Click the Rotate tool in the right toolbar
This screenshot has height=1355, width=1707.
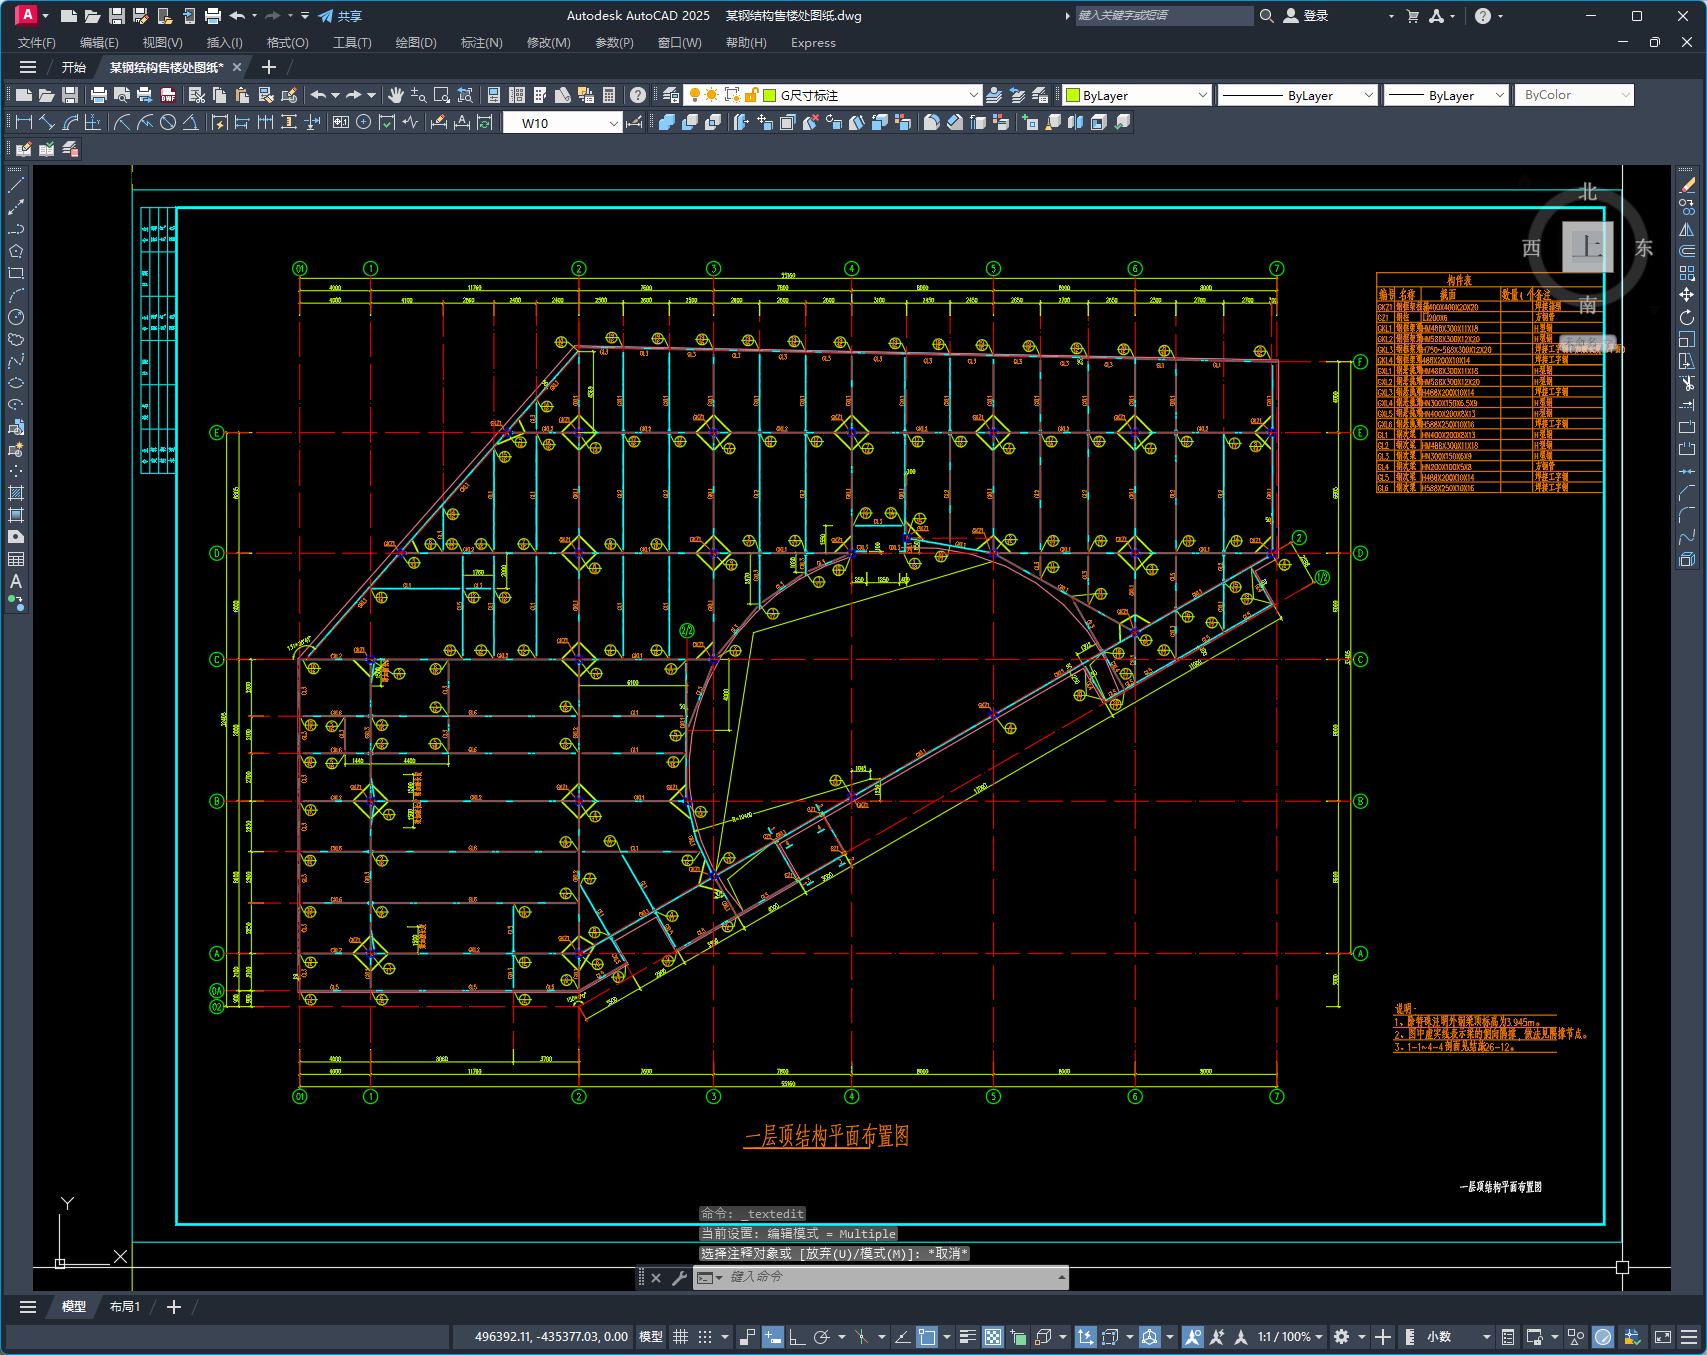pyautogui.click(x=1687, y=317)
